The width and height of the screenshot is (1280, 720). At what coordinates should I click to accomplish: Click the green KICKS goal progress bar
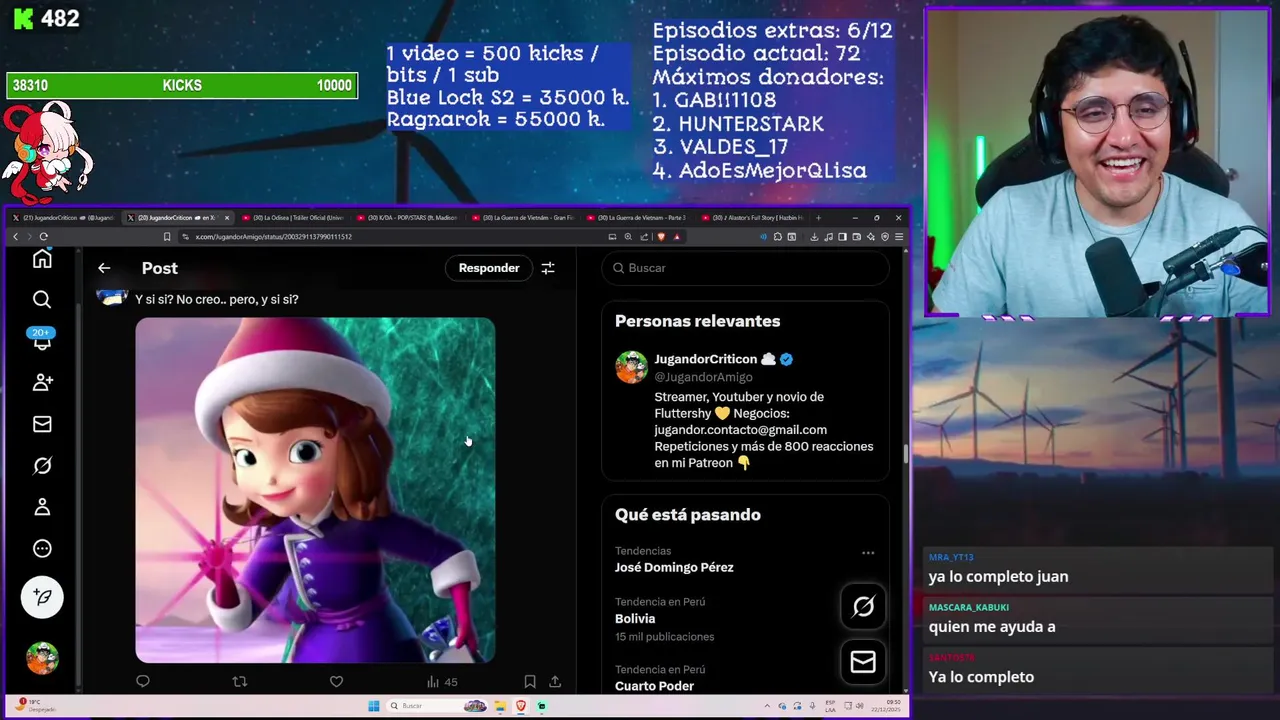click(182, 86)
